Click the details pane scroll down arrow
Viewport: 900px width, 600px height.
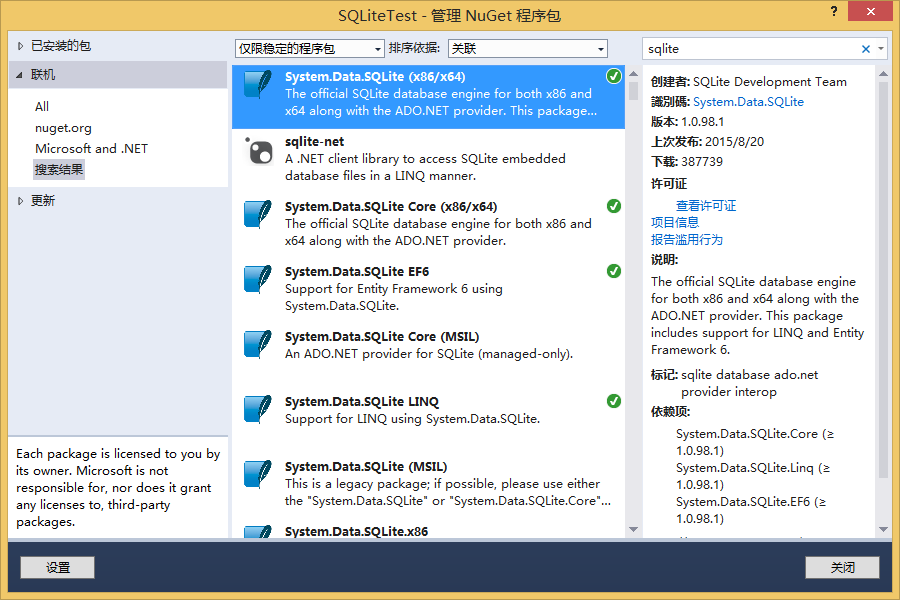tap(883, 529)
